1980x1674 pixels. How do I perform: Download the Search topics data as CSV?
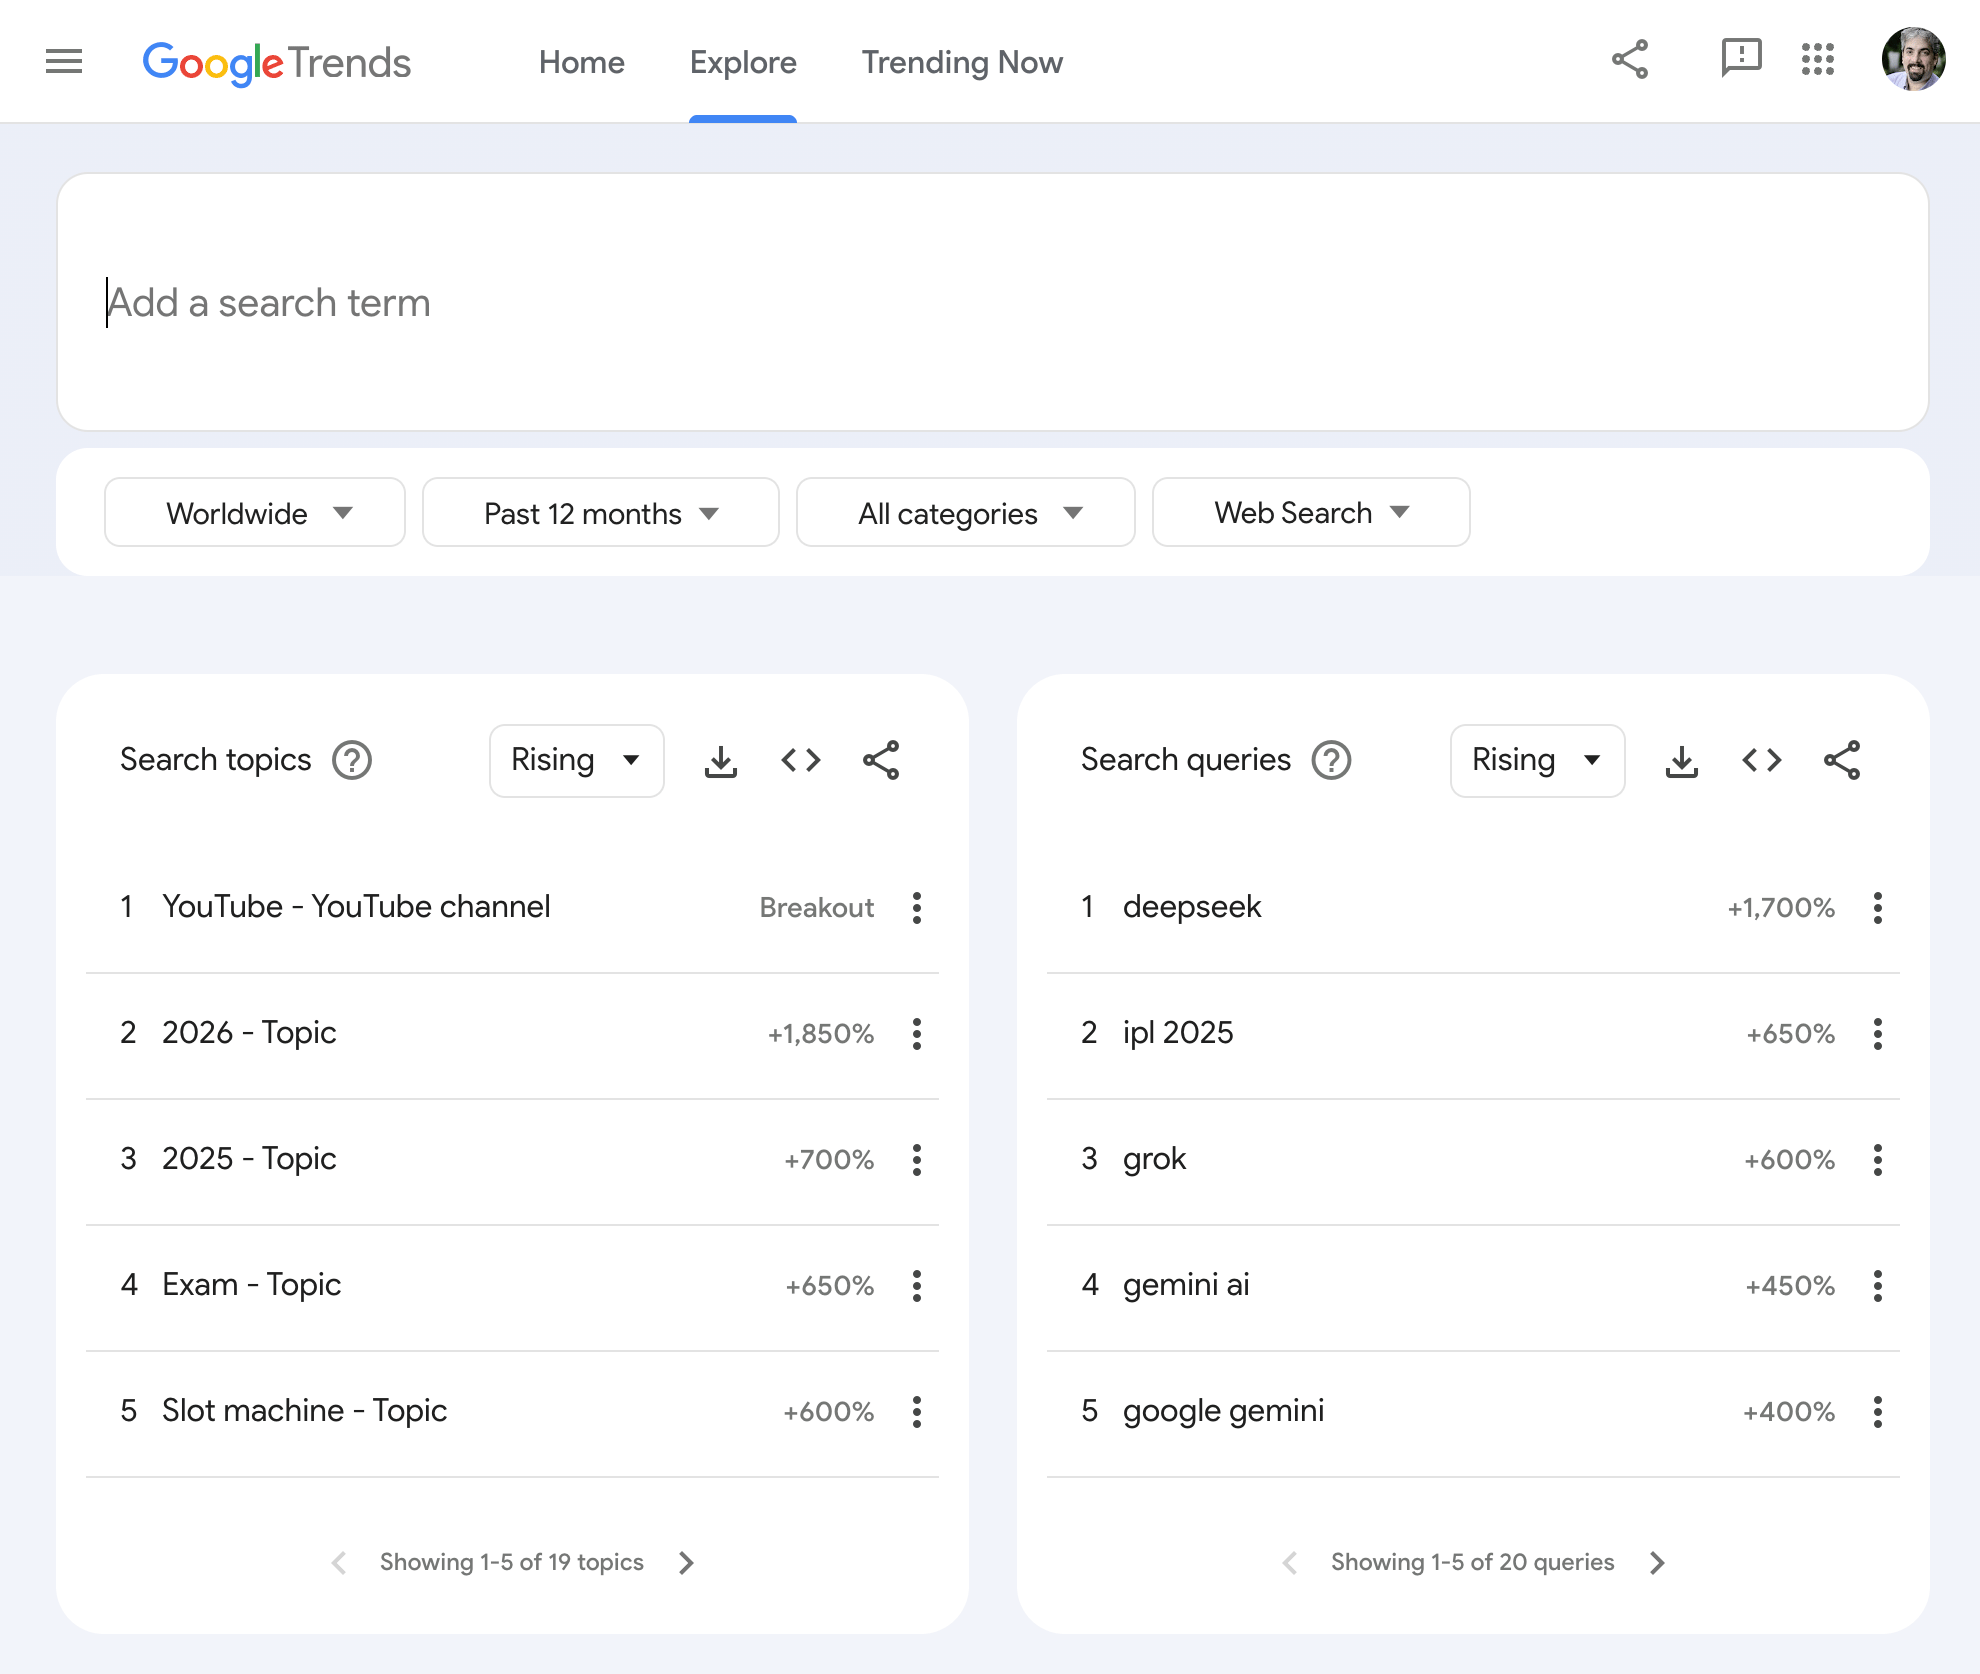pos(721,760)
